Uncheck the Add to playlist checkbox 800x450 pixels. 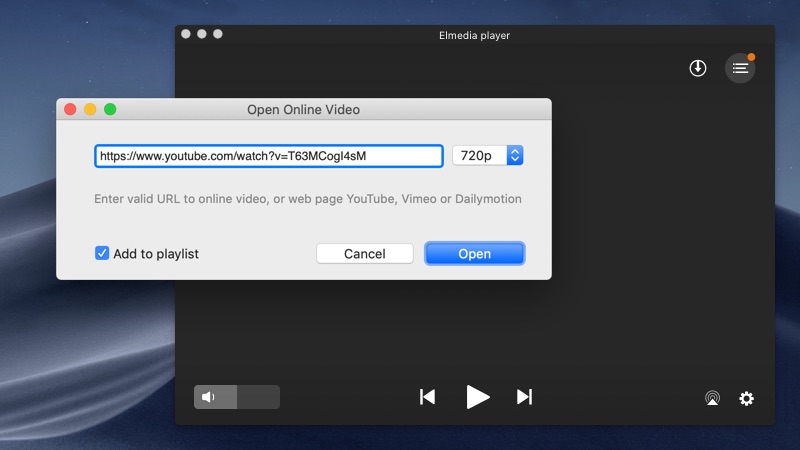pyautogui.click(x=102, y=253)
